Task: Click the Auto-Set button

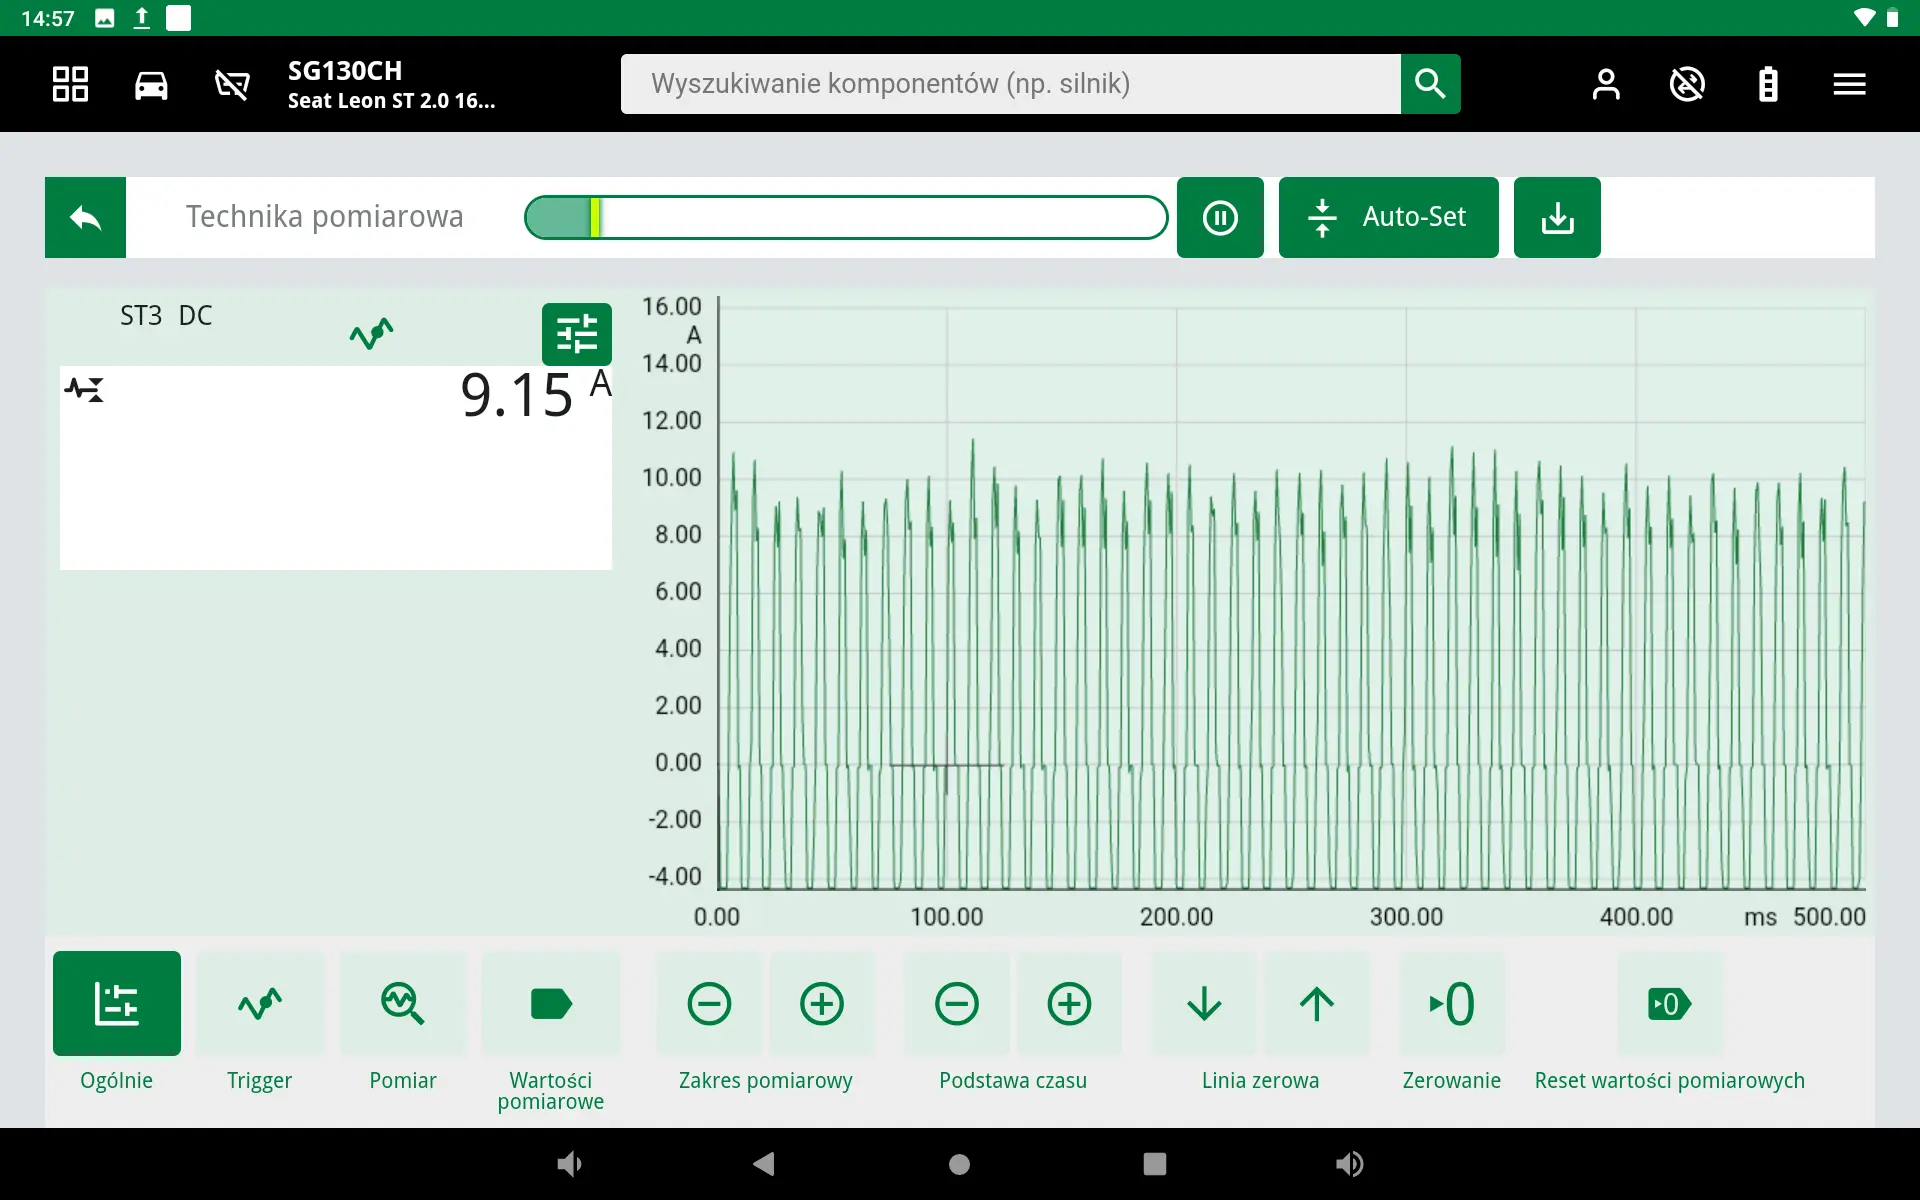Action: point(1388,218)
